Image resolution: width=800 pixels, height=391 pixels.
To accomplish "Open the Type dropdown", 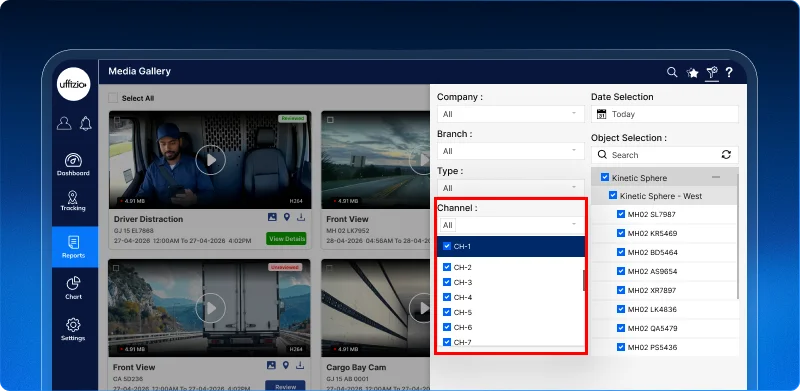I will pyautogui.click(x=511, y=188).
